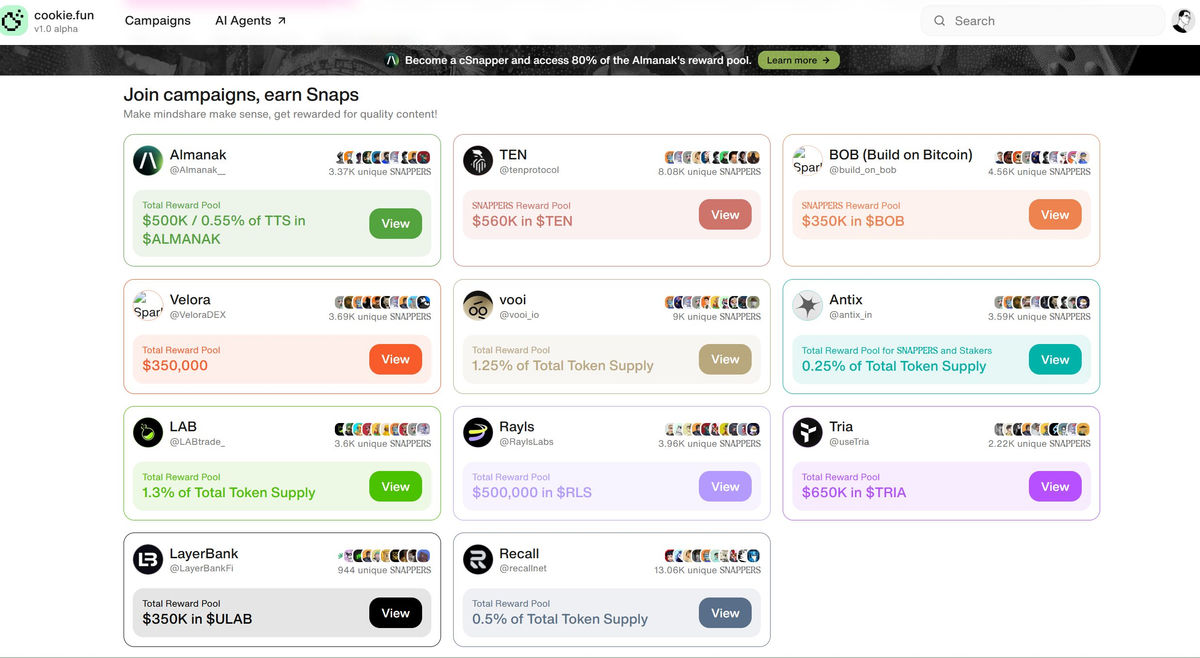Viewport: 1200px width, 658px height.
Task: View the LayerBank campaign
Action: (395, 613)
